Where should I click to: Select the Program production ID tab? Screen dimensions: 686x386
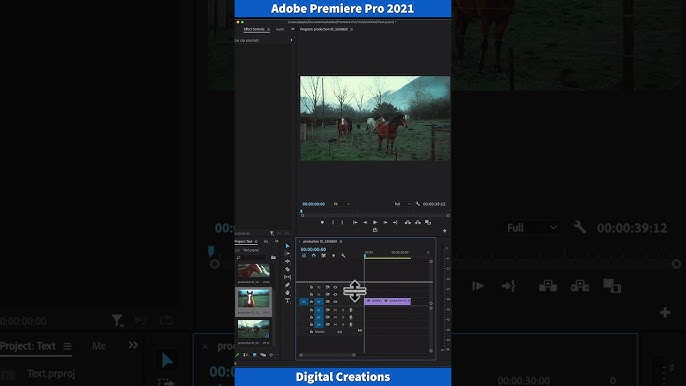click(324, 29)
